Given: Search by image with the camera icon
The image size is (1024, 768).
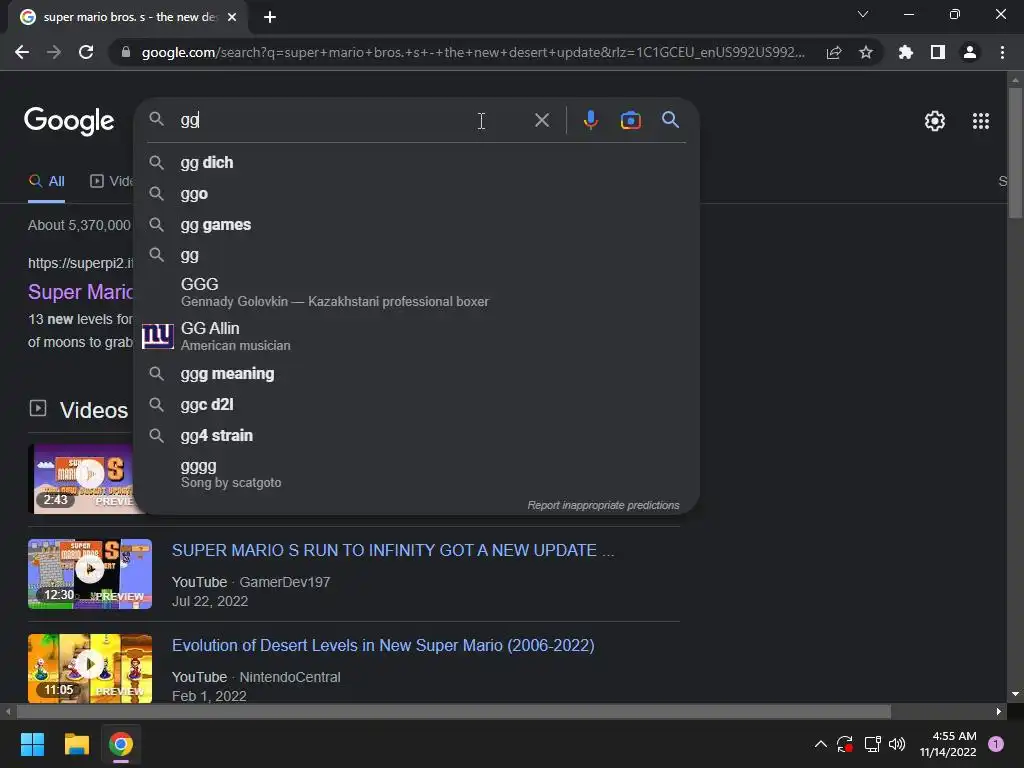Looking at the screenshot, I should 630,120.
